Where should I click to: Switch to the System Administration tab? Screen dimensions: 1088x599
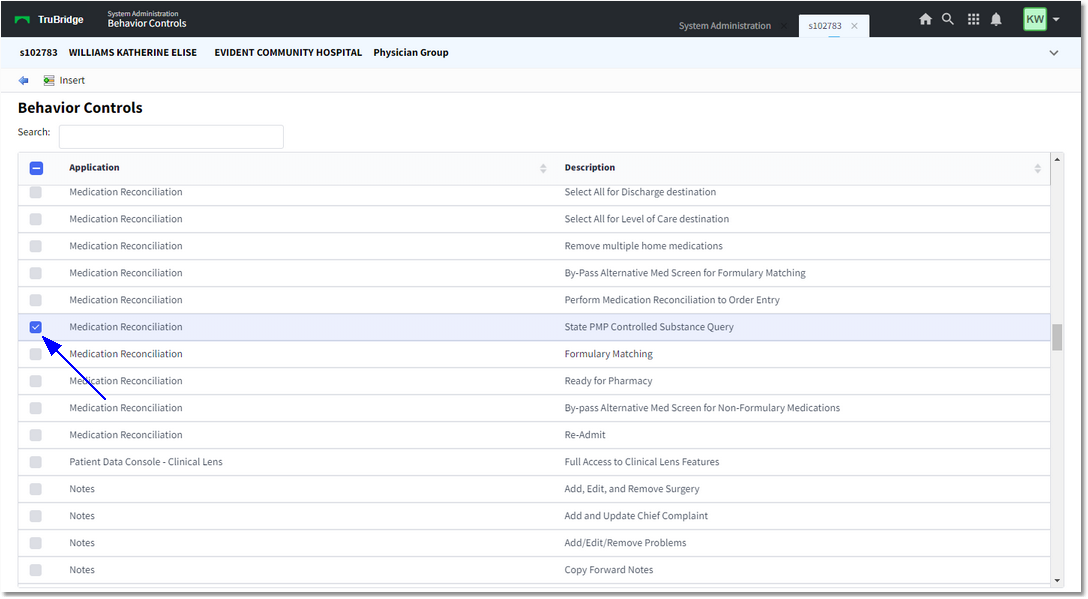(x=724, y=26)
